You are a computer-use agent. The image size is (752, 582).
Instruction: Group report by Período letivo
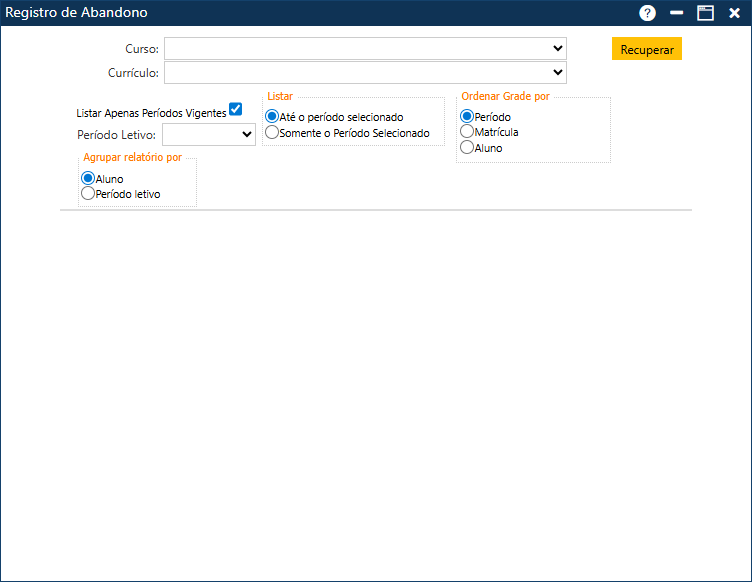pyautogui.click(x=88, y=193)
